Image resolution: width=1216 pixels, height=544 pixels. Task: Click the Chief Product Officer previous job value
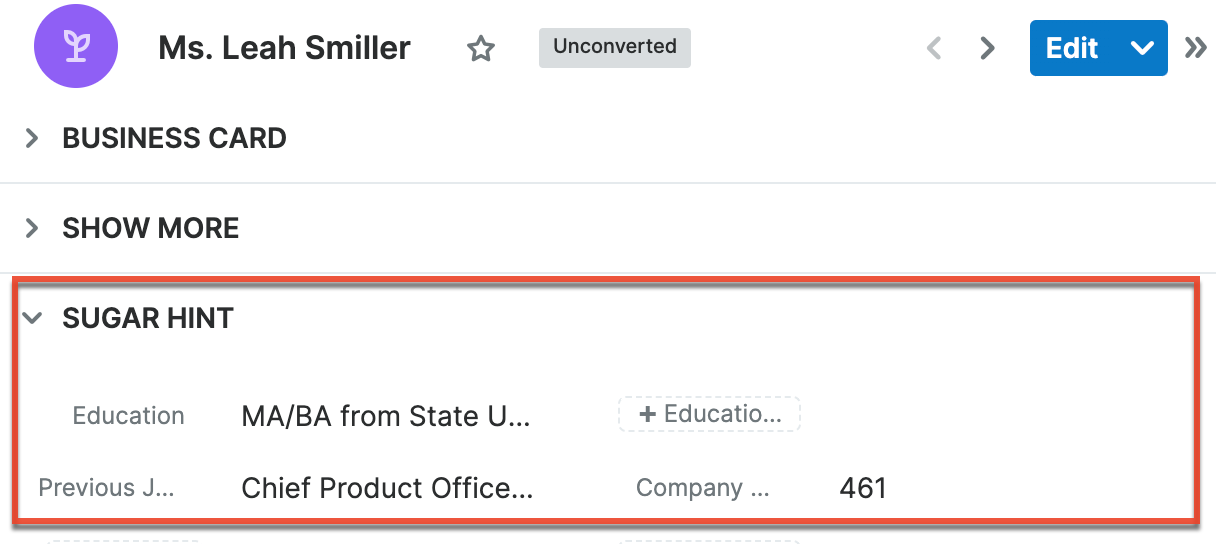coord(387,488)
